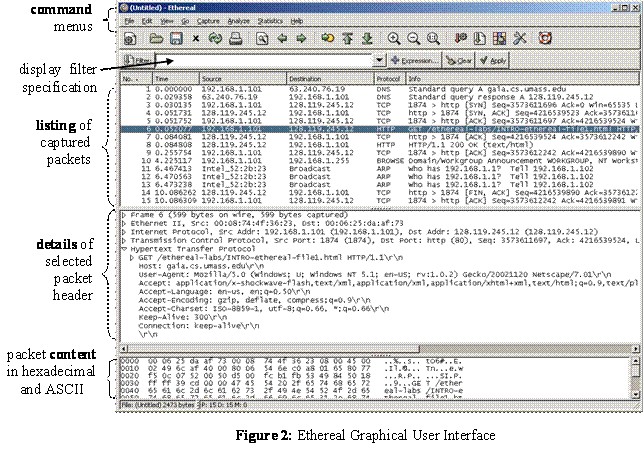Click the find packet magnifier icon

point(263,38)
